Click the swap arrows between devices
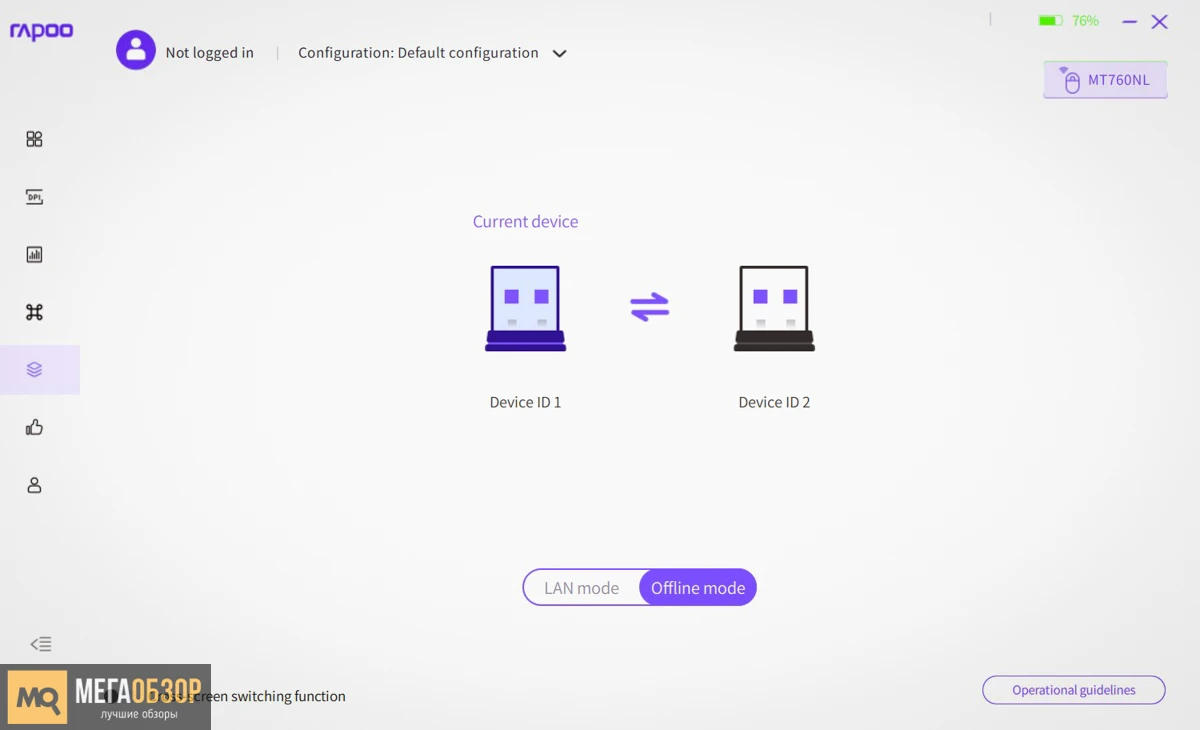1200x730 pixels. (x=649, y=307)
